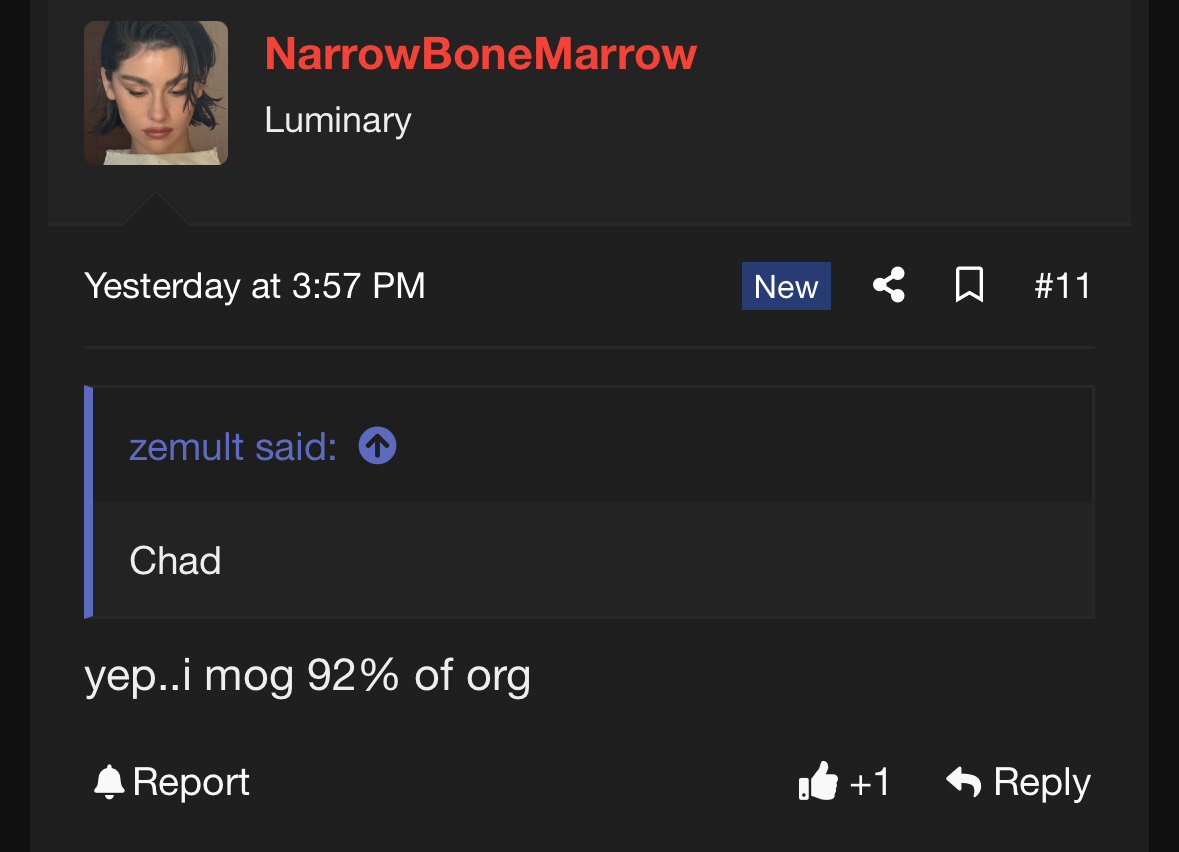
Task: Click the Reply text label
Action: [x=1042, y=782]
